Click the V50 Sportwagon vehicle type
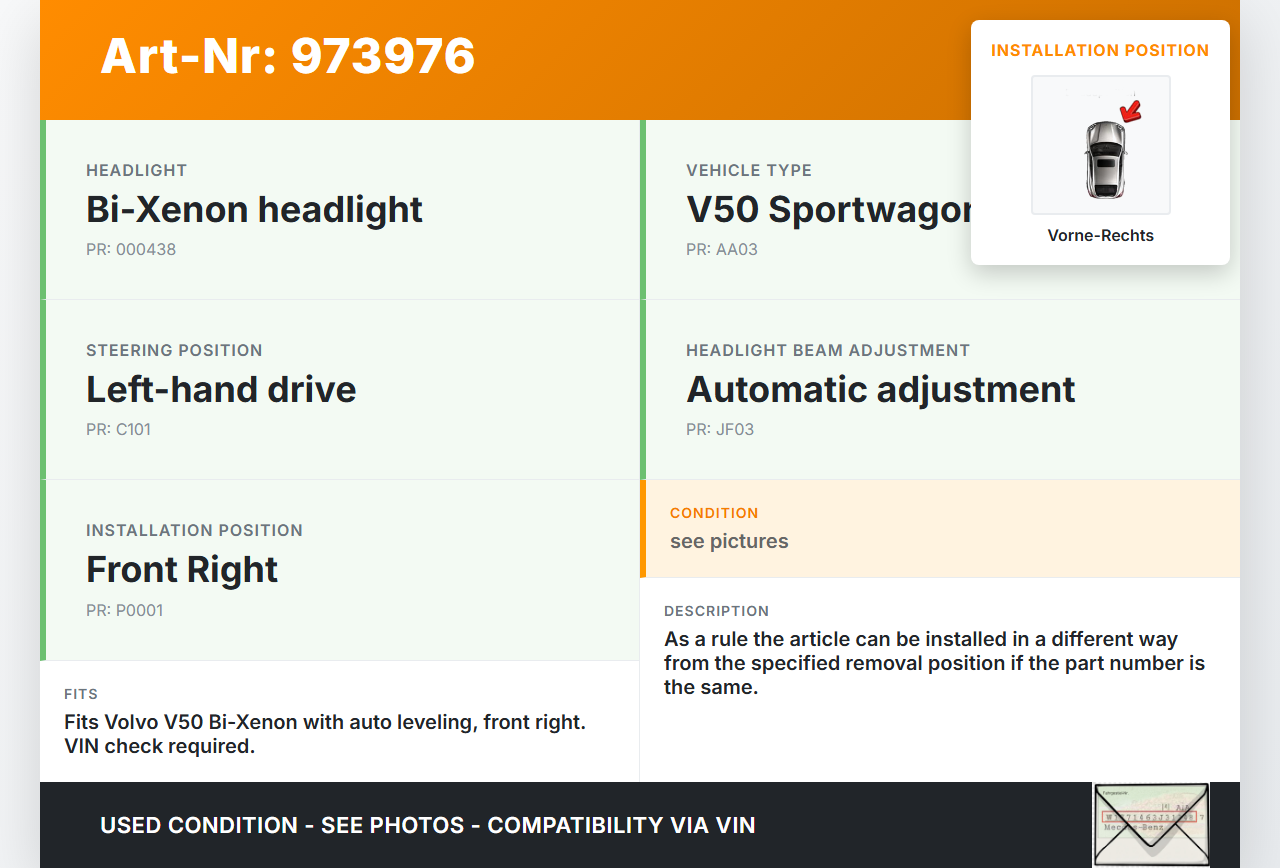 click(829, 209)
